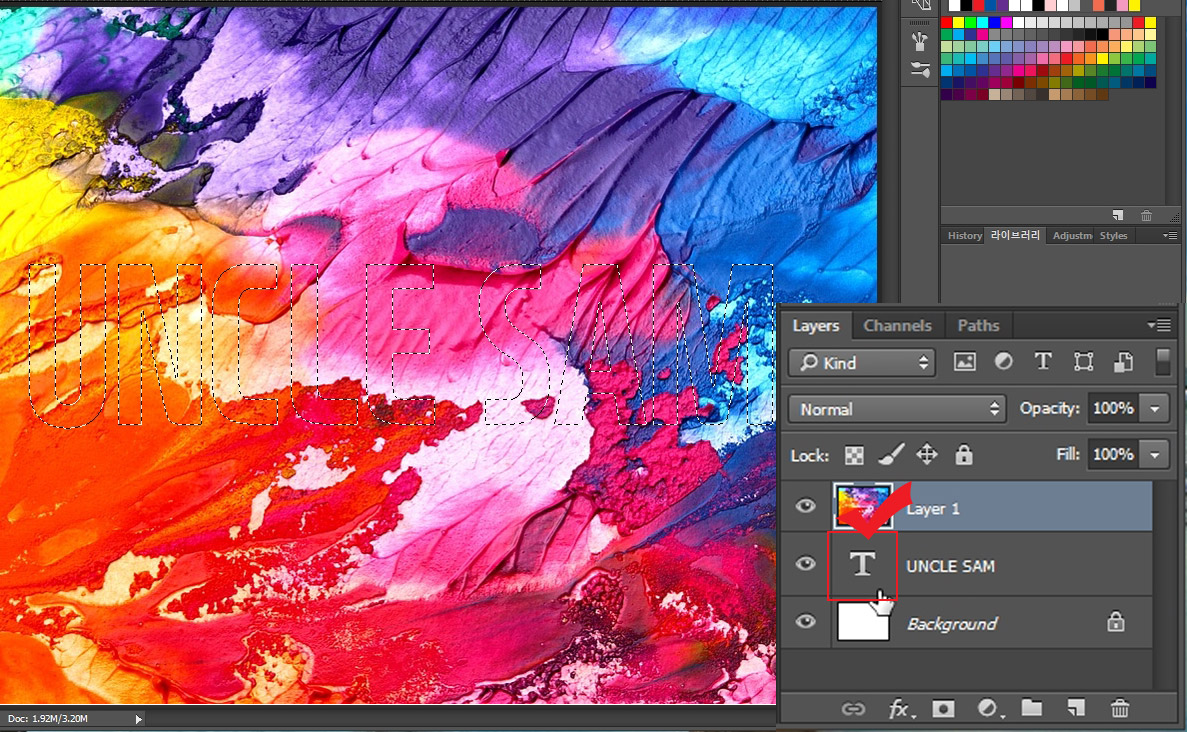Pick the pure red swatch starting grid
This screenshot has width=1187, height=732.
(946, 22)
